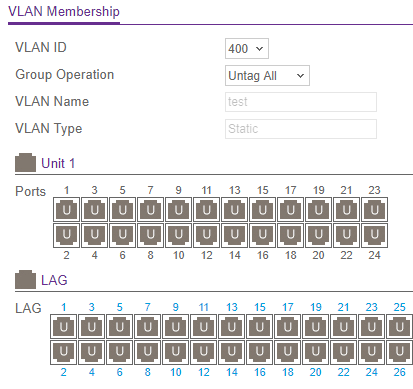Expand the Unit 1 section header

(x=58, y=163)
